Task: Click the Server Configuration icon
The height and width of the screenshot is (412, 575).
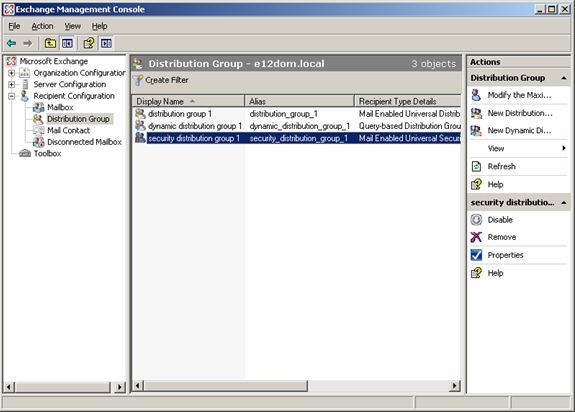Action: (25, 84)
